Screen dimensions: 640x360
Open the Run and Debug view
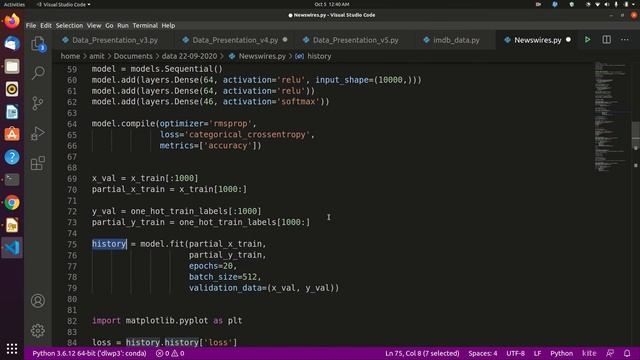point(38,133)
